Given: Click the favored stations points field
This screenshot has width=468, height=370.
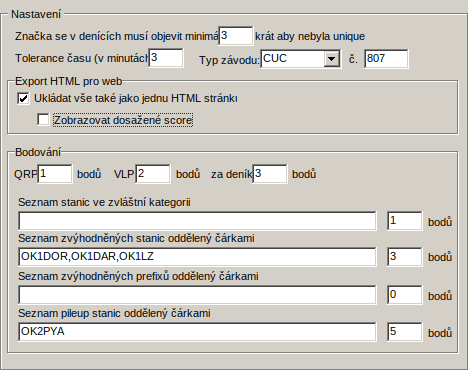Looking at the screenshot, I should (x=405, y=257).
